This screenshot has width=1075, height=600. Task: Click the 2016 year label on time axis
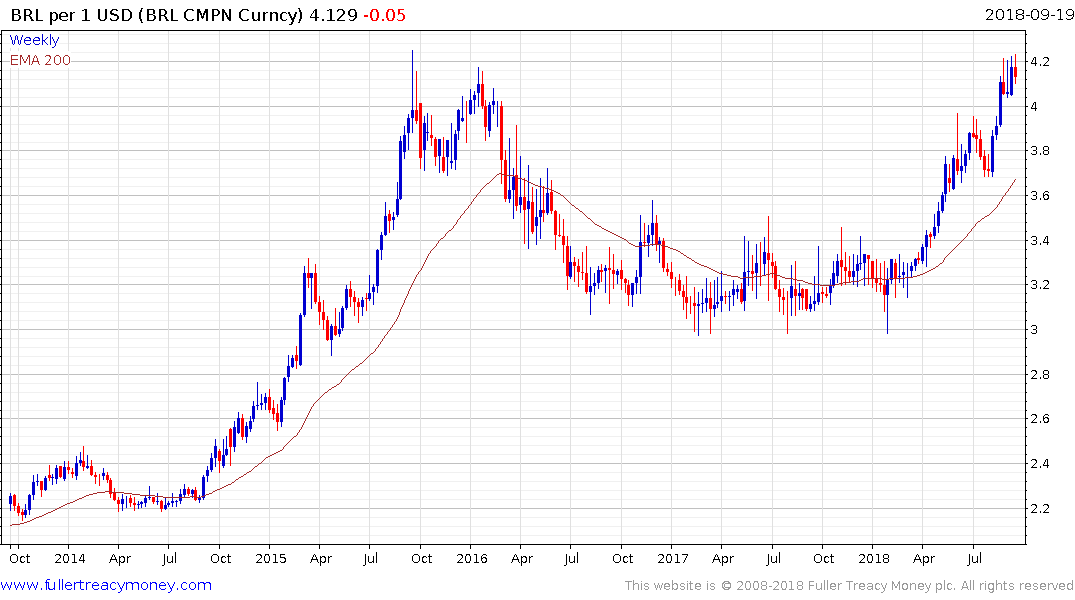click(472, 558)
